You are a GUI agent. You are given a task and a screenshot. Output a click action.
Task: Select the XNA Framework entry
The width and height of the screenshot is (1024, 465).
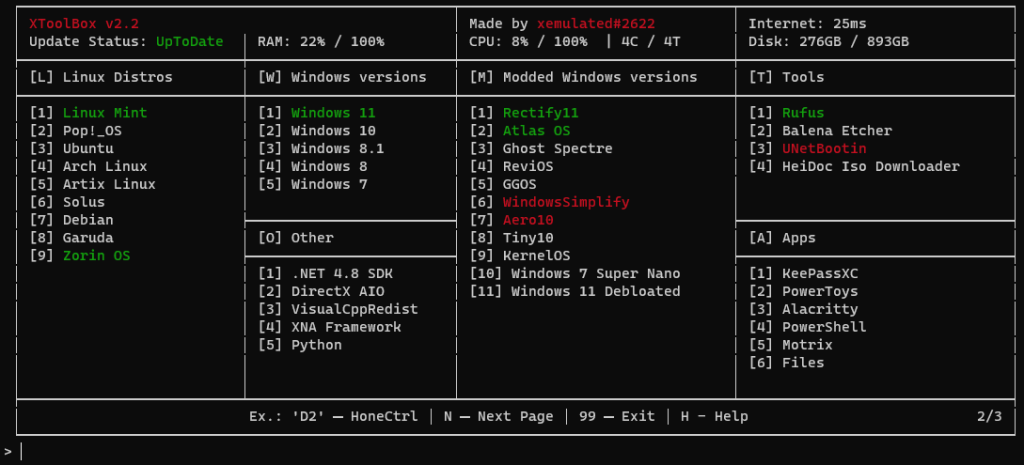(x=329, y=327)
